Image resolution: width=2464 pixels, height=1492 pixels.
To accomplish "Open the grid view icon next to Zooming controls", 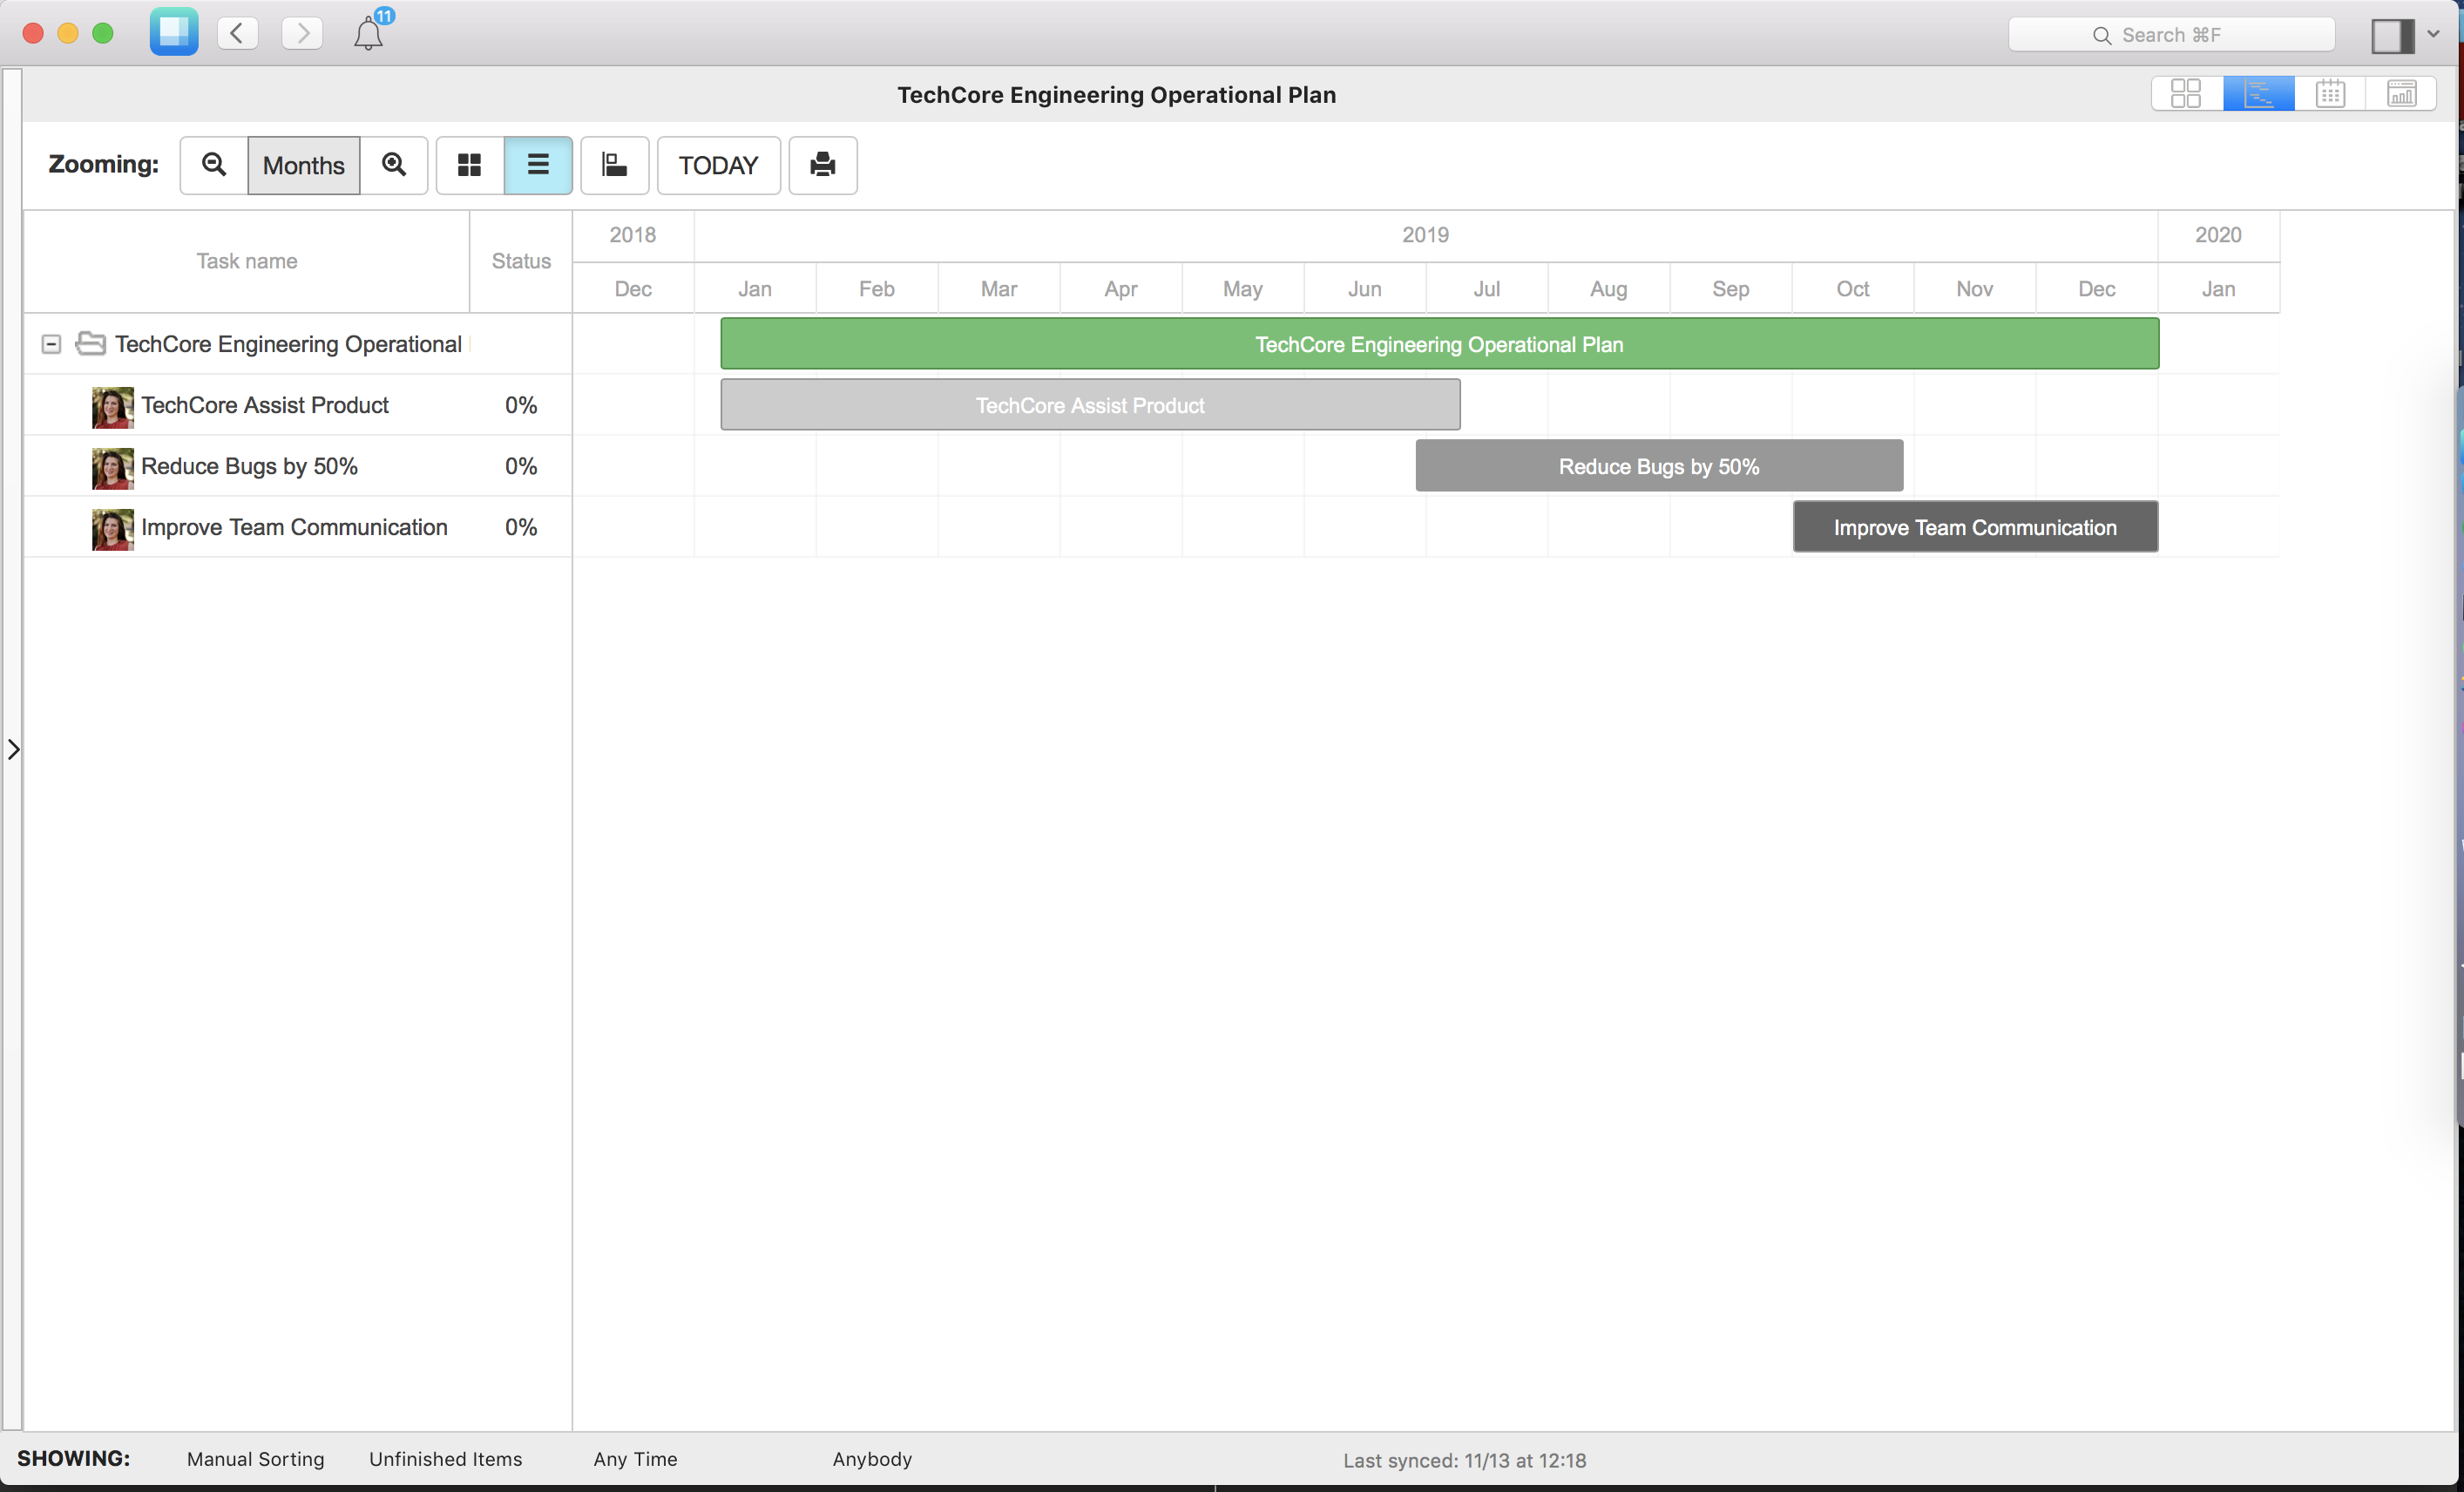I will (468, 165).
